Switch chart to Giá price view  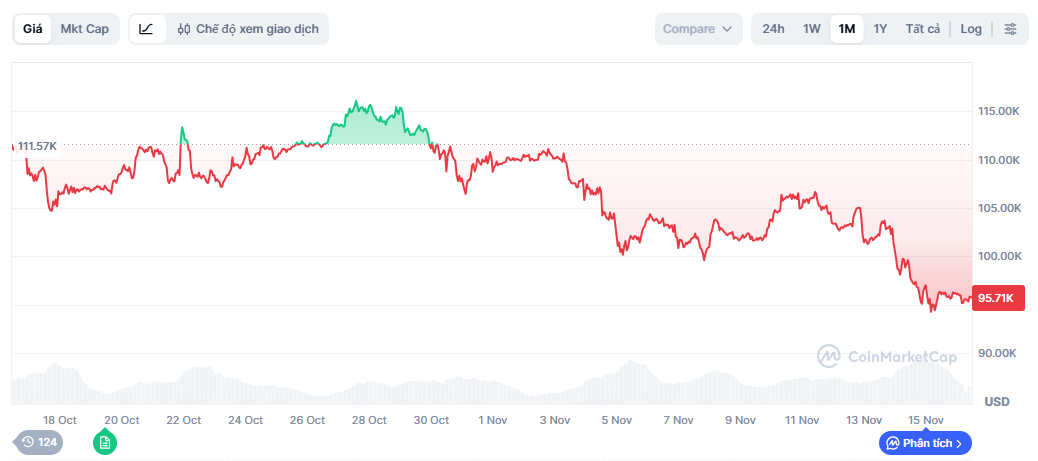33,29
